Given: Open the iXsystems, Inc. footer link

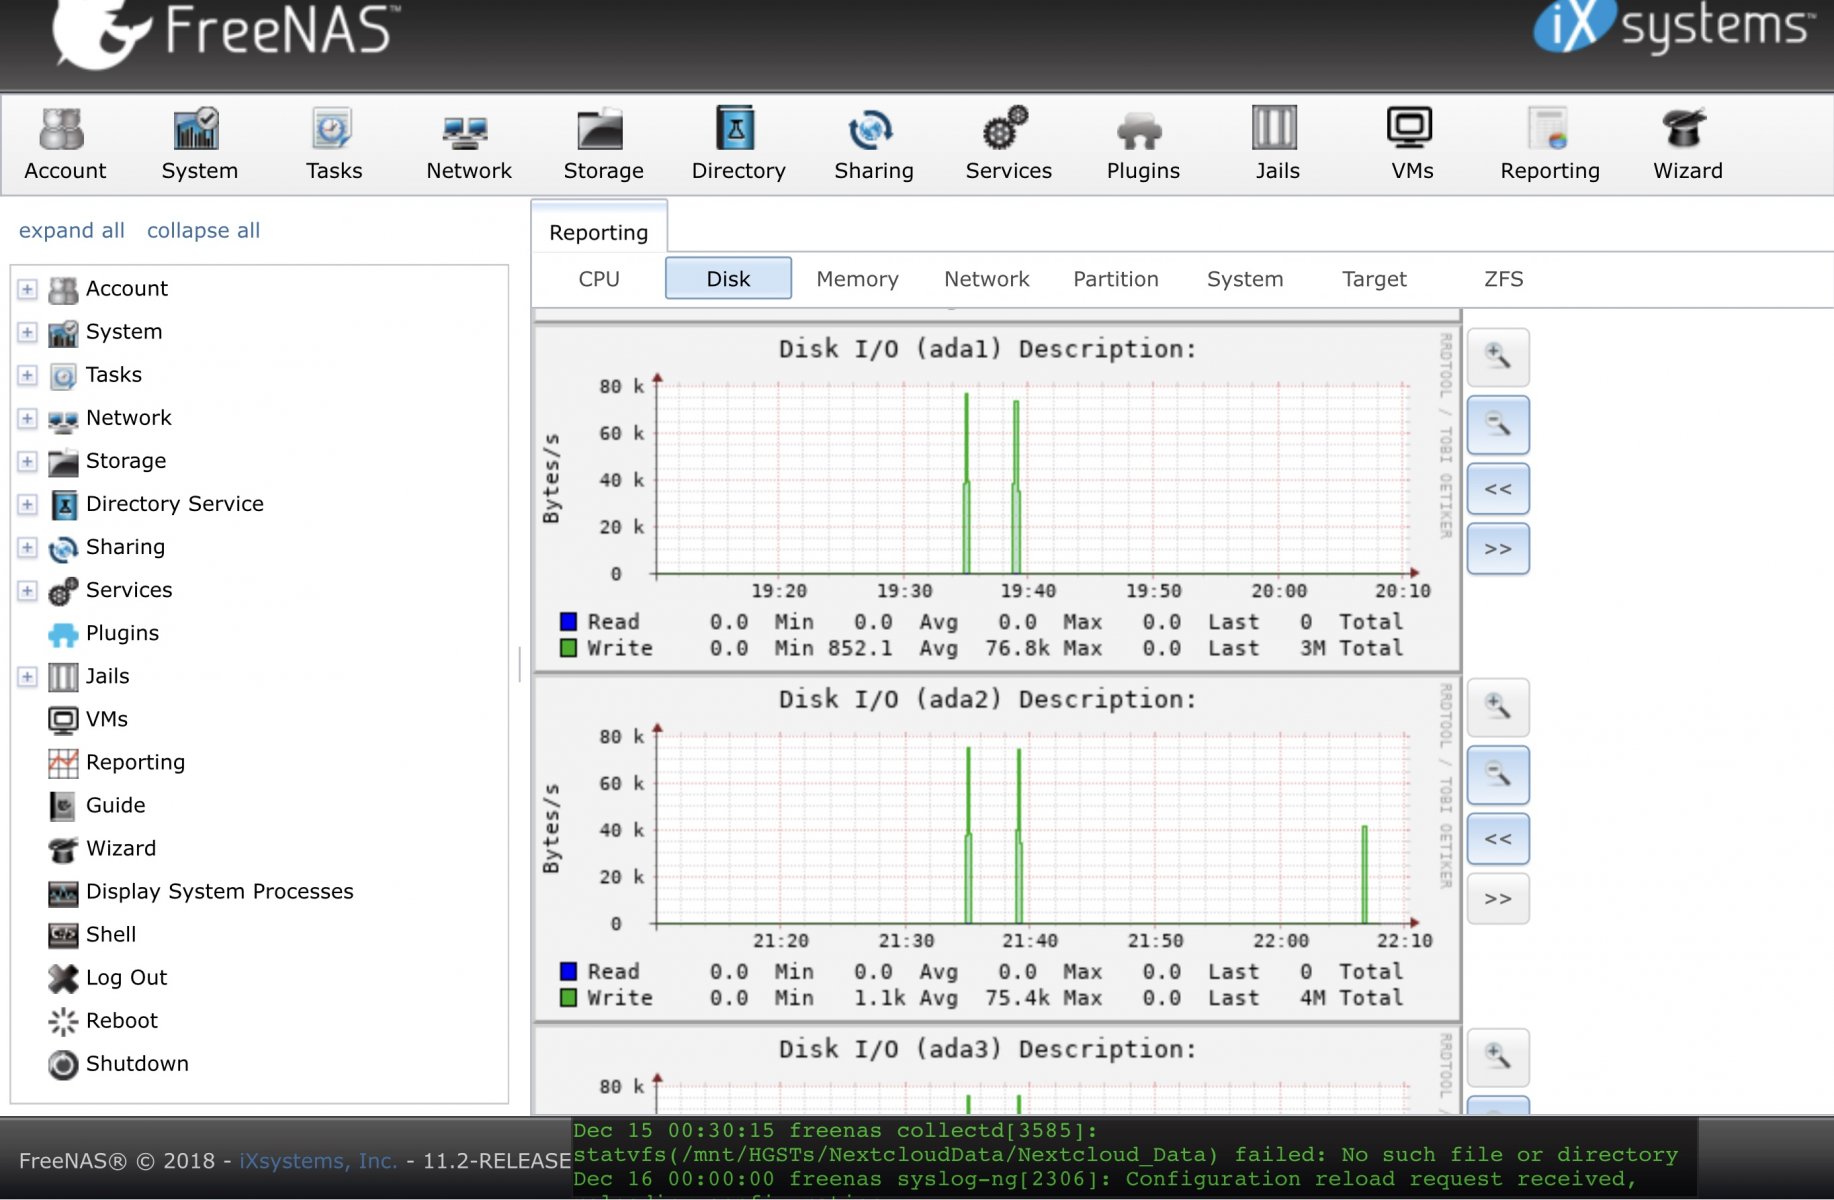Looking at the screenshot, I should [x=318, y=1161].
